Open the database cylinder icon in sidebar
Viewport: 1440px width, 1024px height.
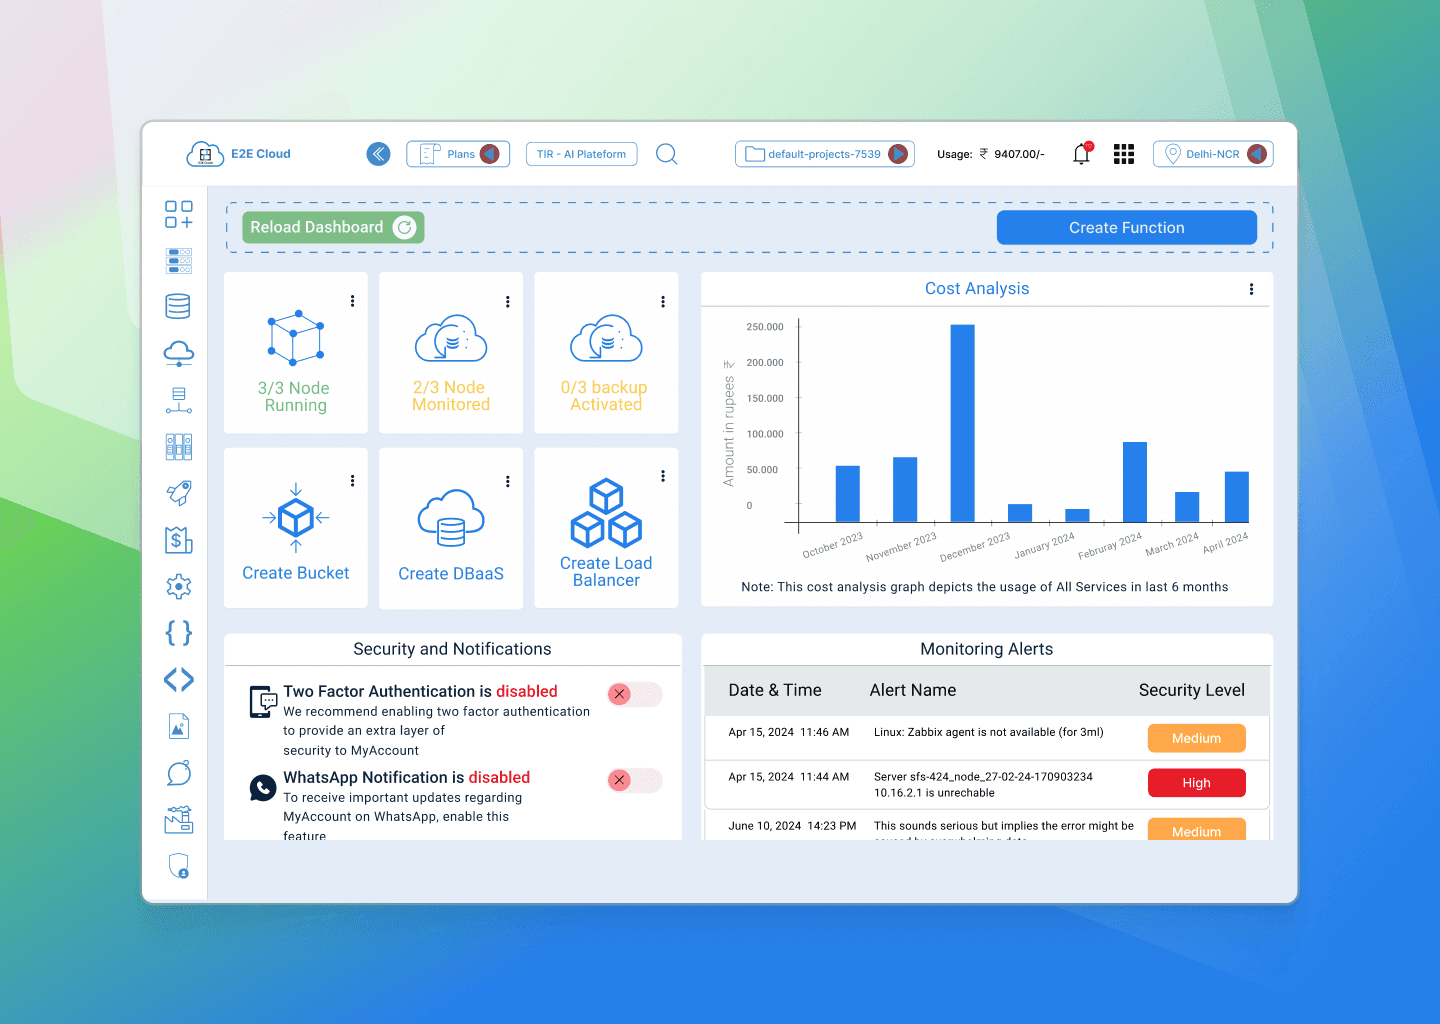tap(178, 306)
